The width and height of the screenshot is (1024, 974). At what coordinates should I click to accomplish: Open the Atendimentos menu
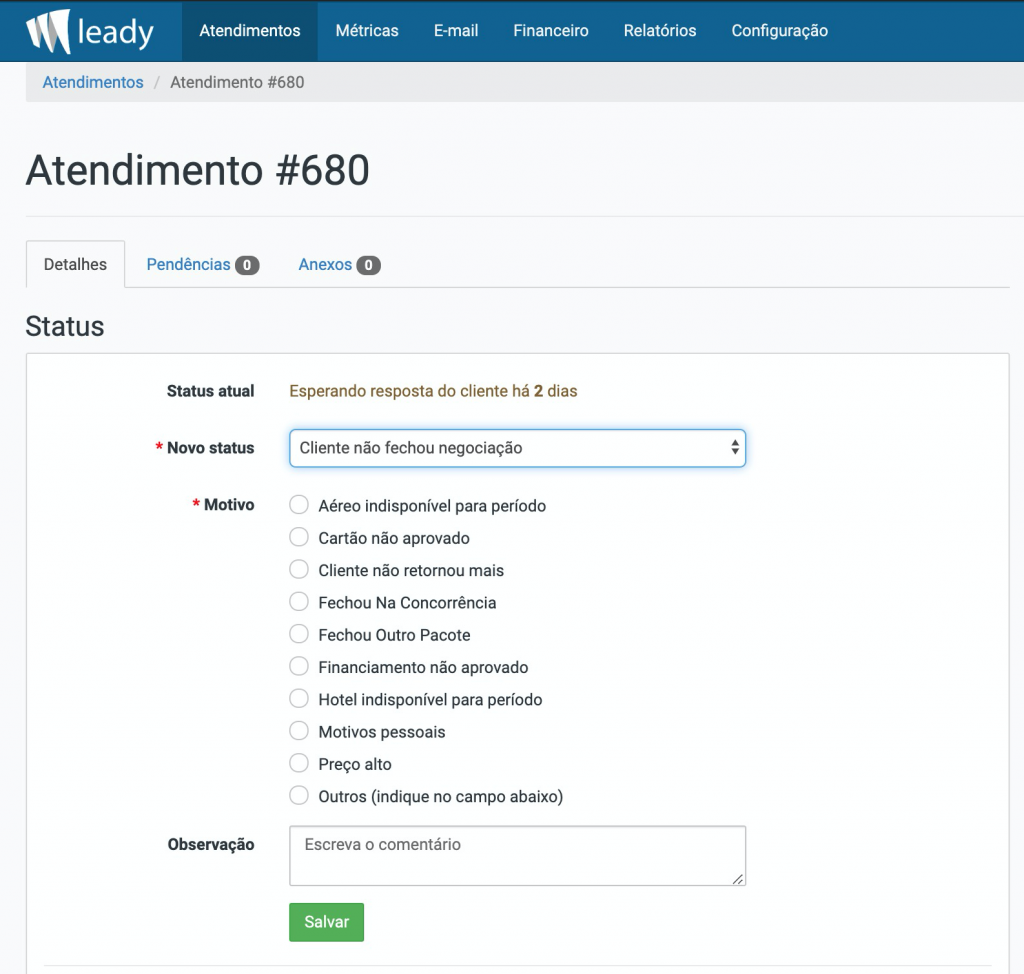click(x=249, y=31)
